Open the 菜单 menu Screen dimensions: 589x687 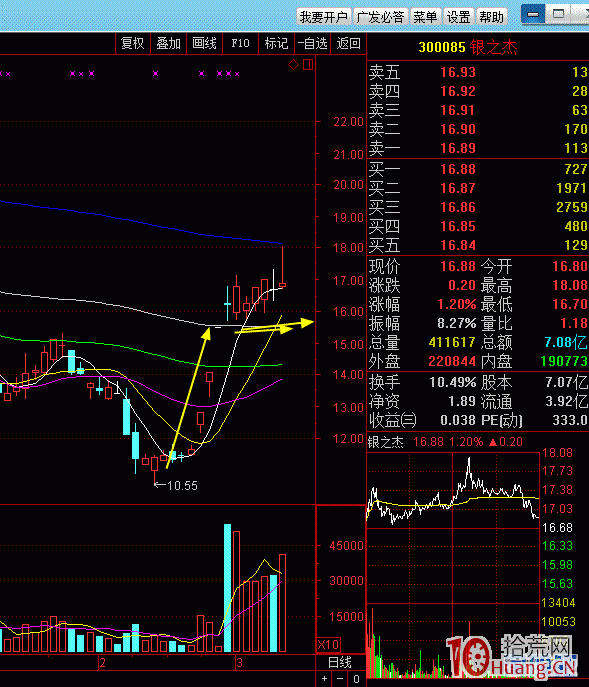(x=425, y=17)
